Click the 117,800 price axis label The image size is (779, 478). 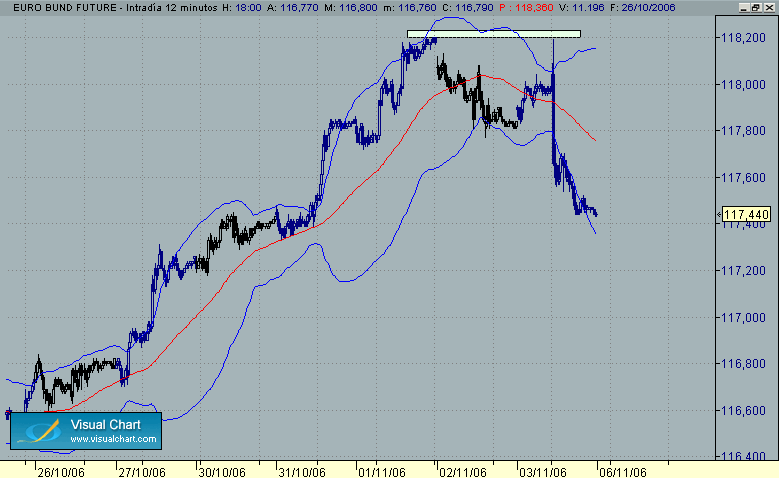point(743,131)
